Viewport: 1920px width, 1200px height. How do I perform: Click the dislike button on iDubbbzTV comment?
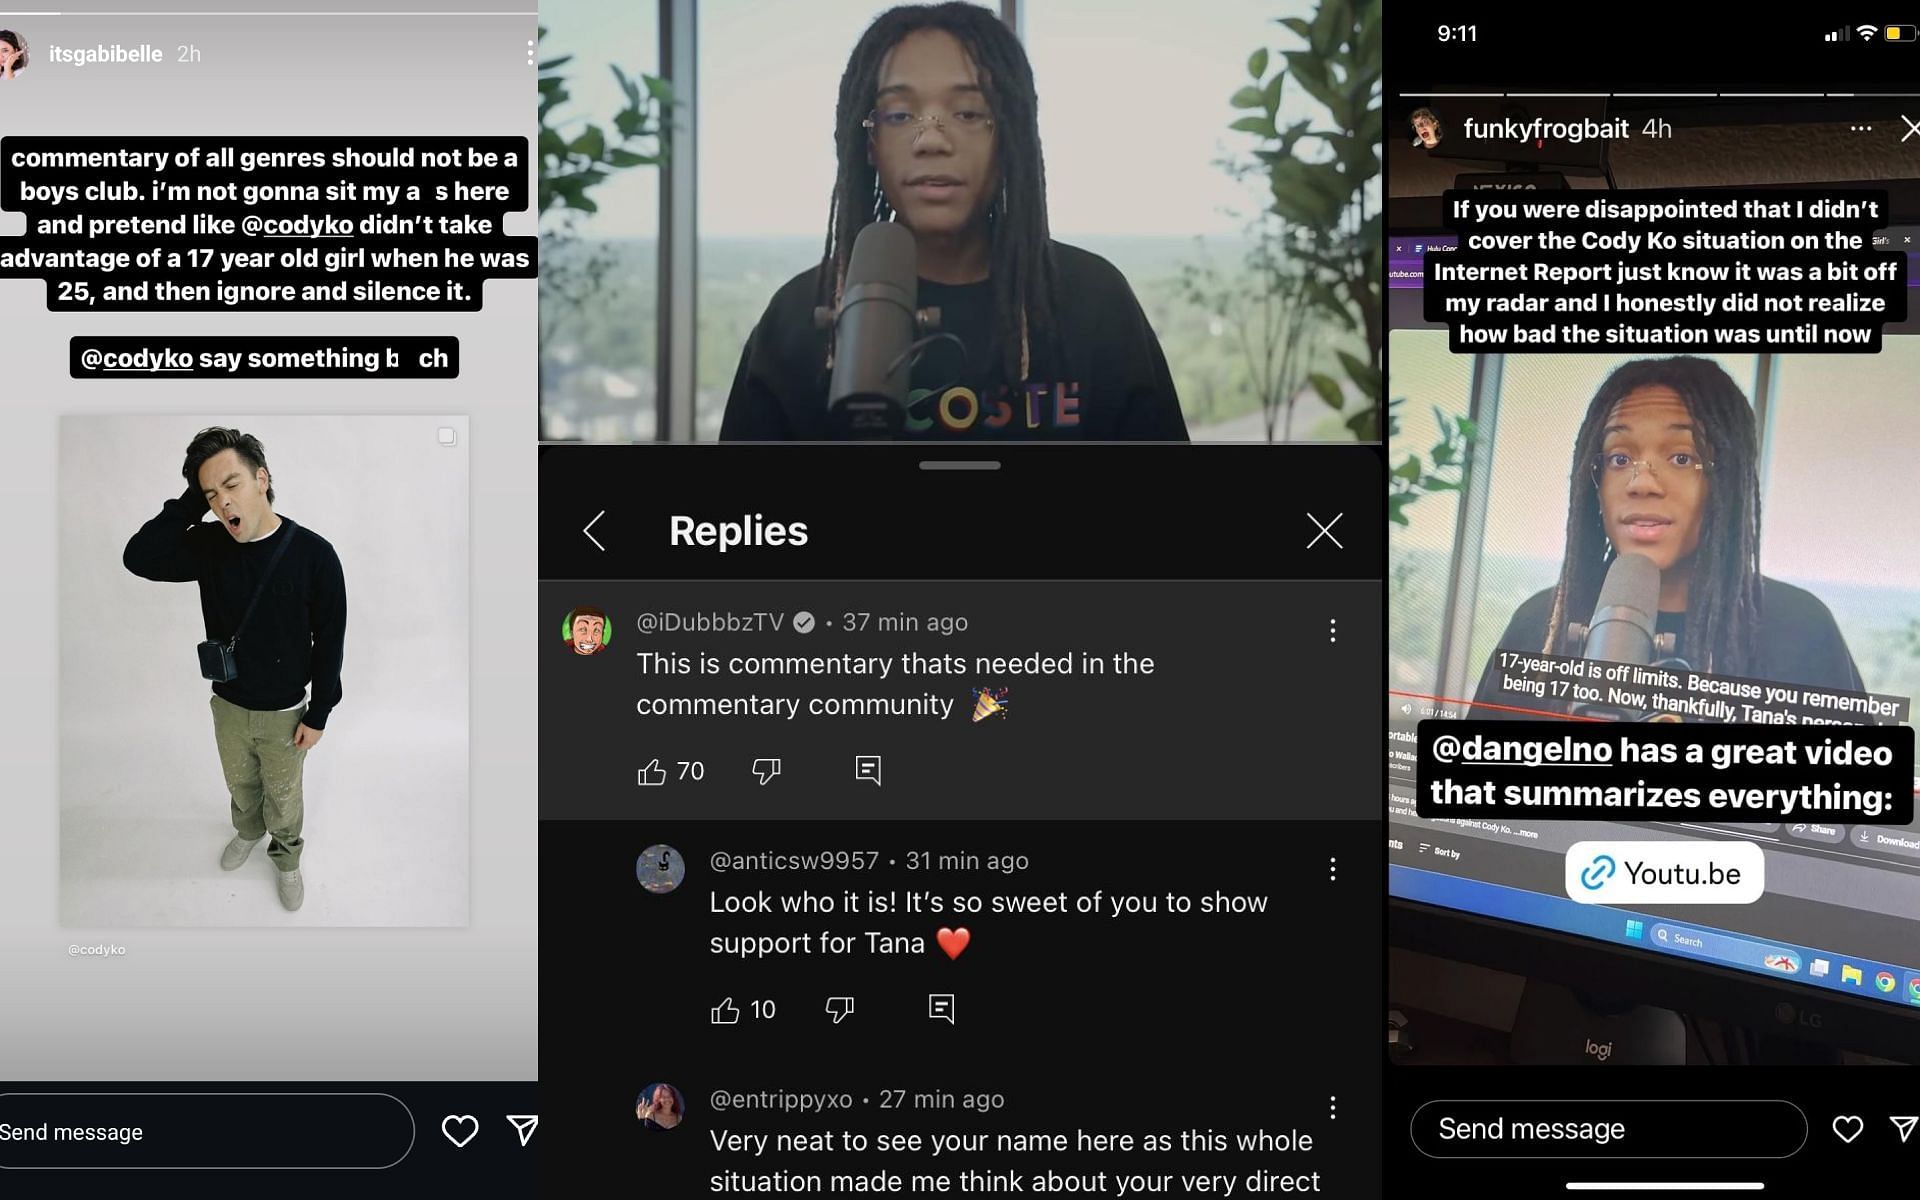tap(766, 770)
